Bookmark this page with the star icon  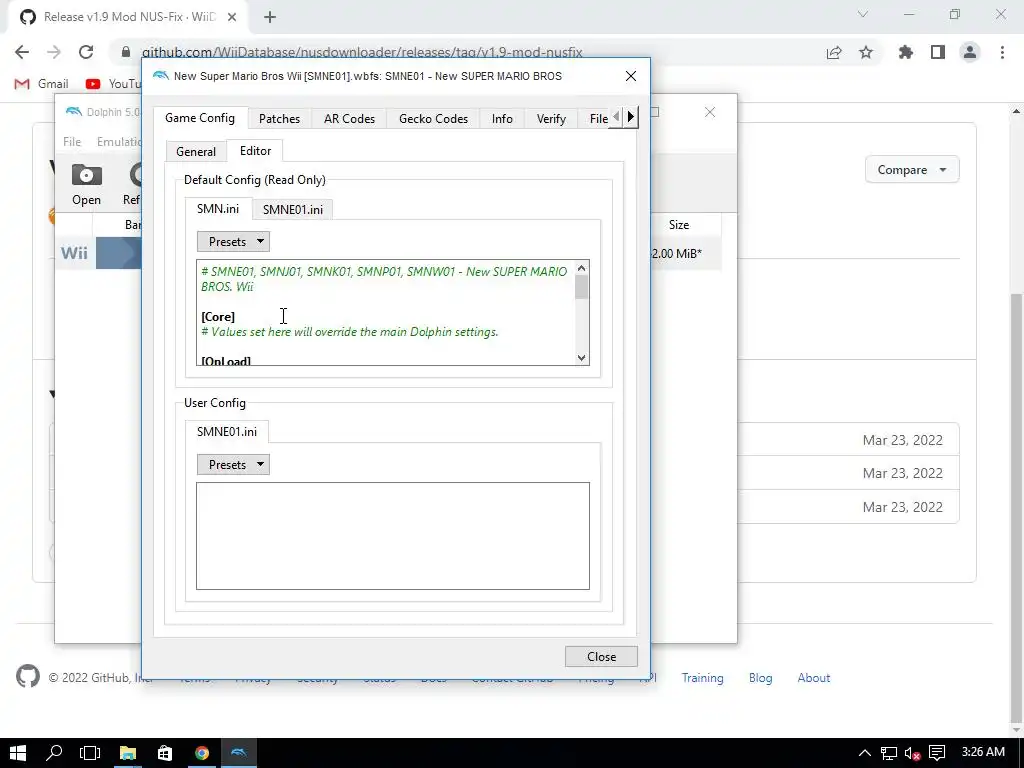[866, 52]
